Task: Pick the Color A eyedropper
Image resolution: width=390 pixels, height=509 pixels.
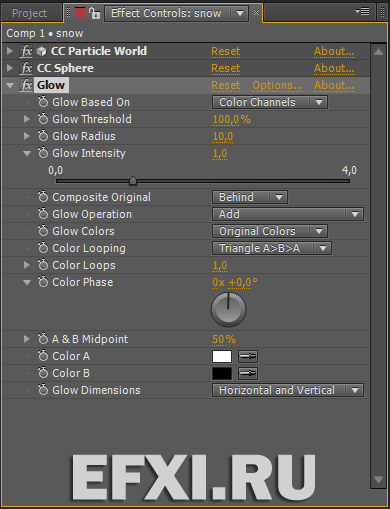Action: [x=248, y=356]
